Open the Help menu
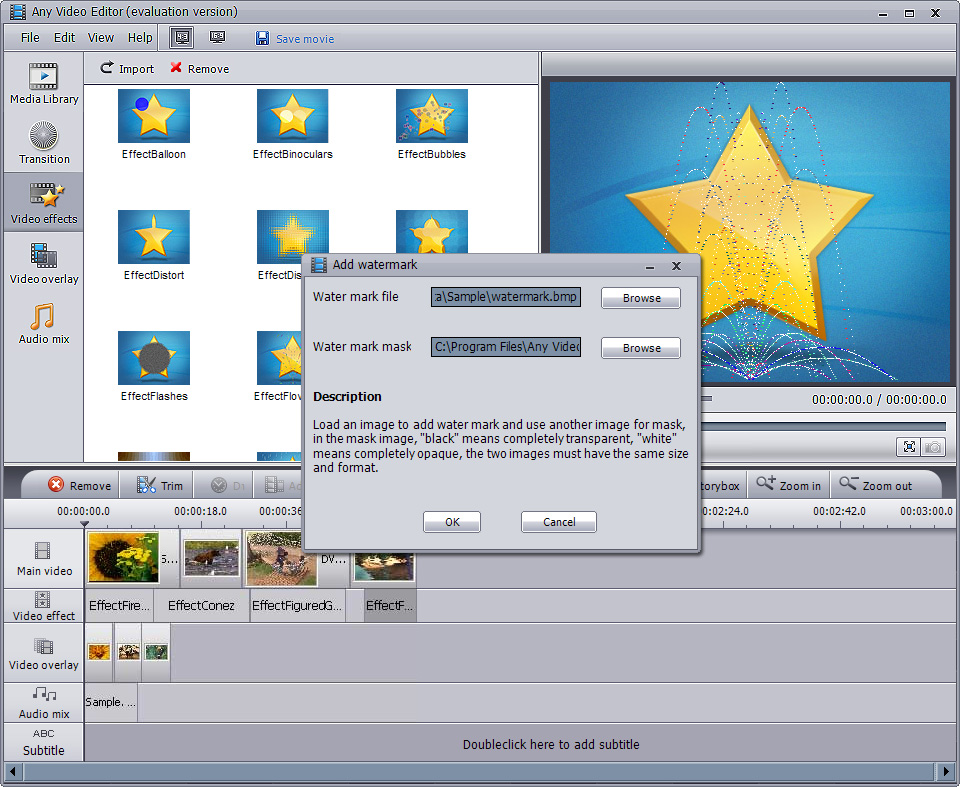Screen dimensions: 960x787 click(x=140, y=38)
